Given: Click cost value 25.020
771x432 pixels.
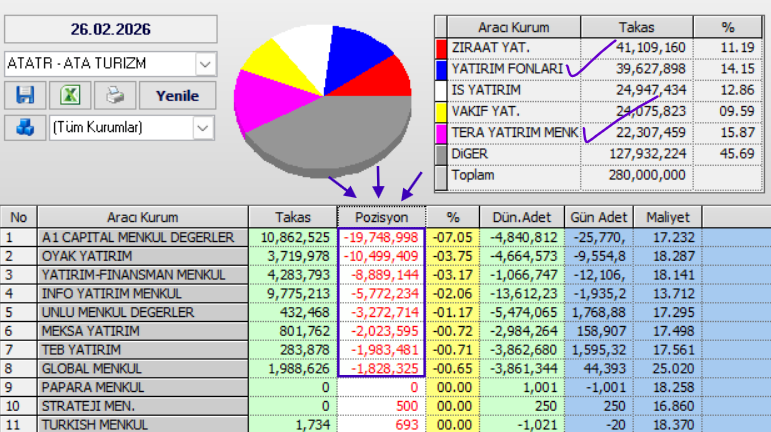Looking at the screenshot, I should click(x=674, y=368).
